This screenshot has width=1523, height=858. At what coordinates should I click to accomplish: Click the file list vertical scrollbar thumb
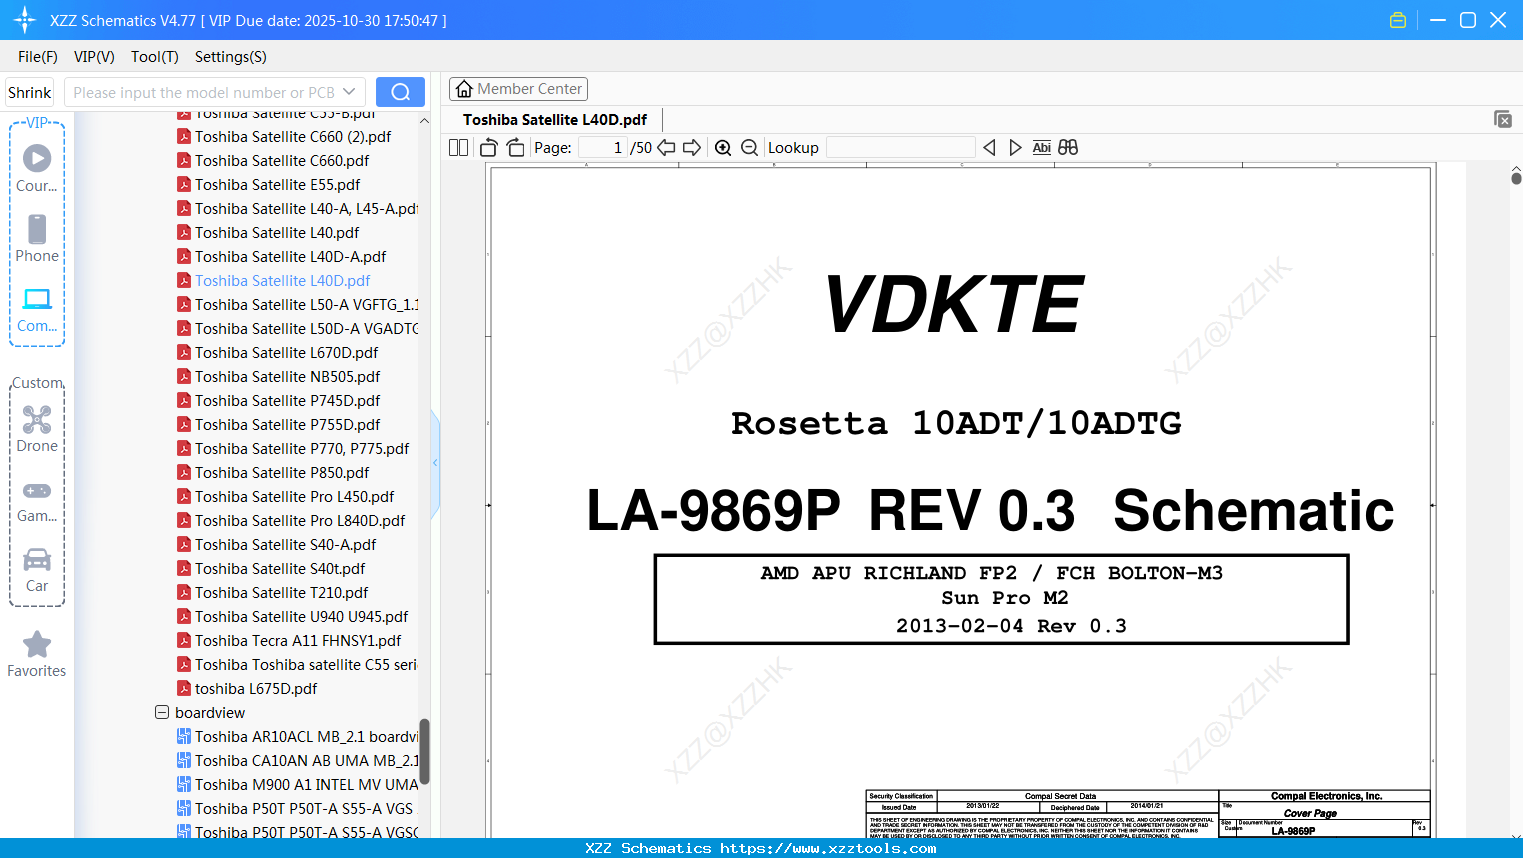tap(424, 751)
